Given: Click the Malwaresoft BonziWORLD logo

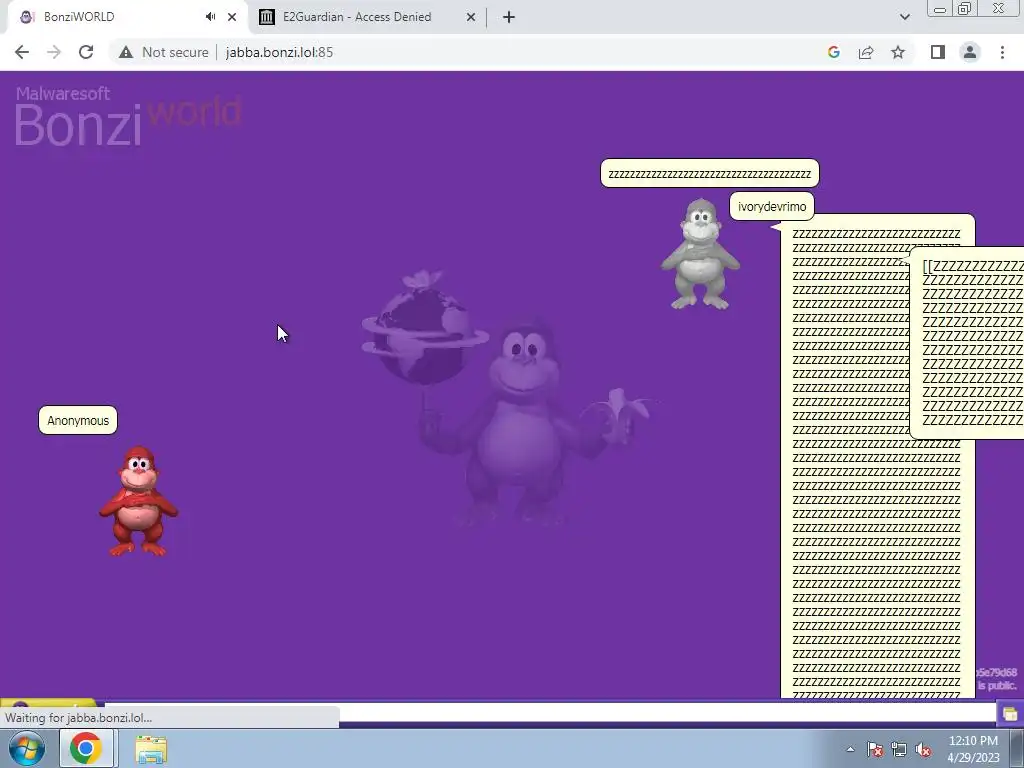Looking at the screenshot, I should (128, 116).
